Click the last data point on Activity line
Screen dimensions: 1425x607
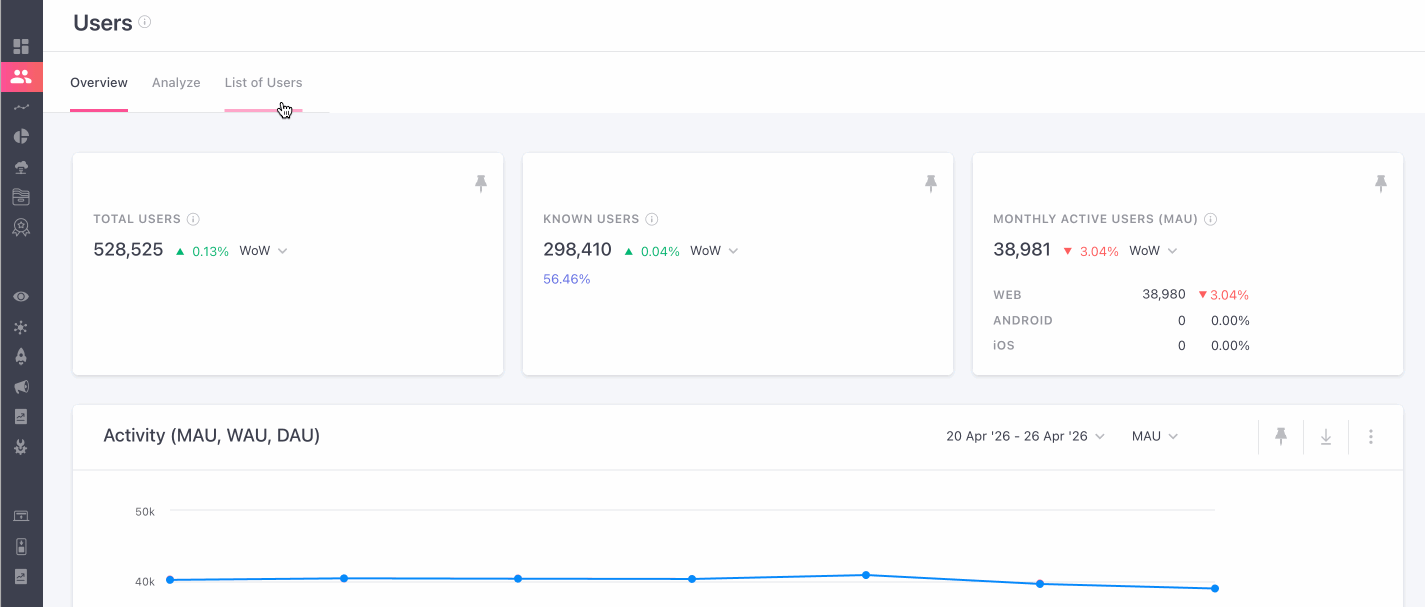tap(1215, 588)
